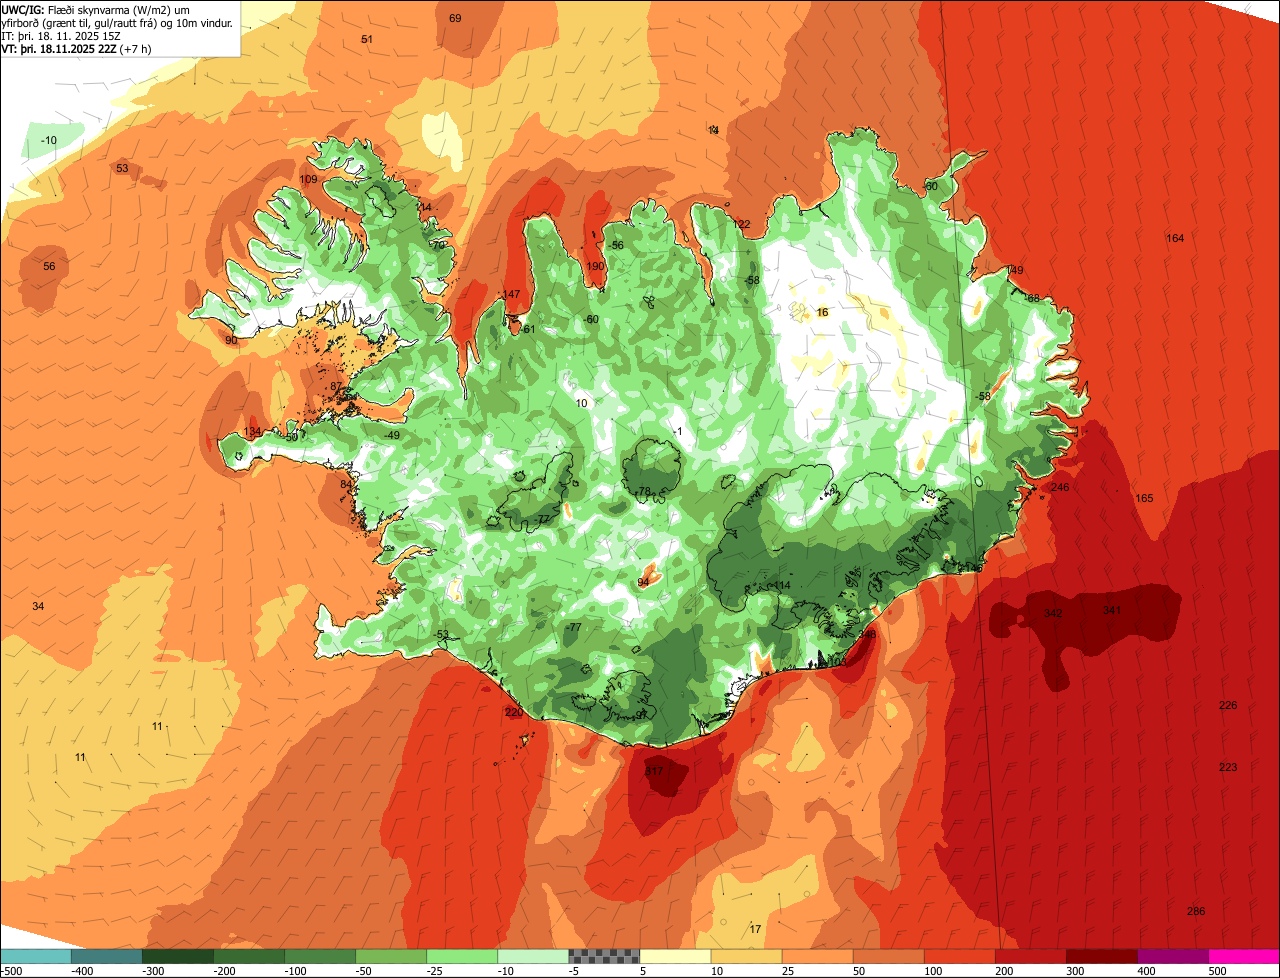This screenshot has height=978, width=1280.
Task: Pick the light green -50 to -25 legend swatch
Action: coord(390,956)
